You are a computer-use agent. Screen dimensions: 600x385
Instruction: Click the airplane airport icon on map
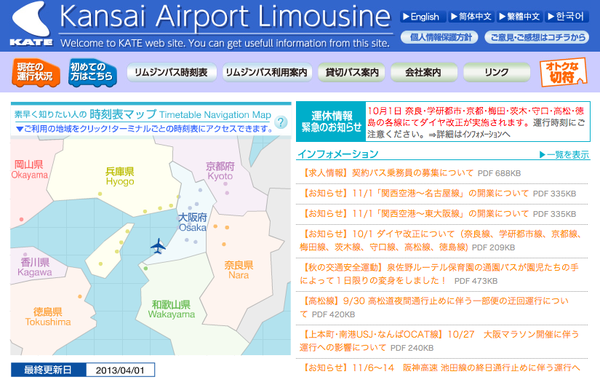pos(158,246)
